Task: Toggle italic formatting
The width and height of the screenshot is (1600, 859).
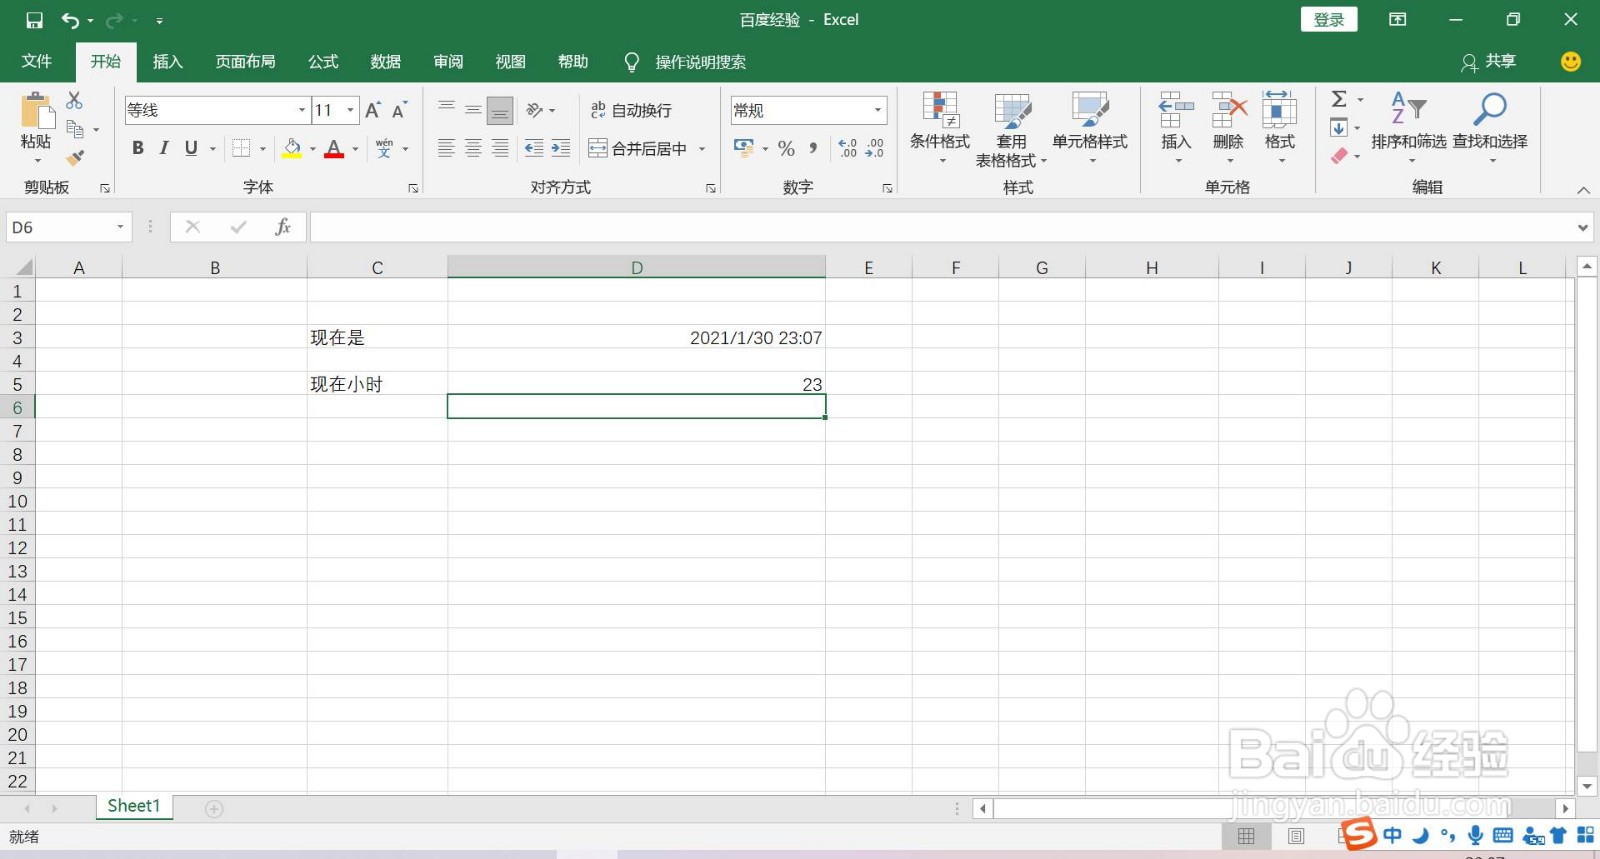Action: (x=164, y=148)
